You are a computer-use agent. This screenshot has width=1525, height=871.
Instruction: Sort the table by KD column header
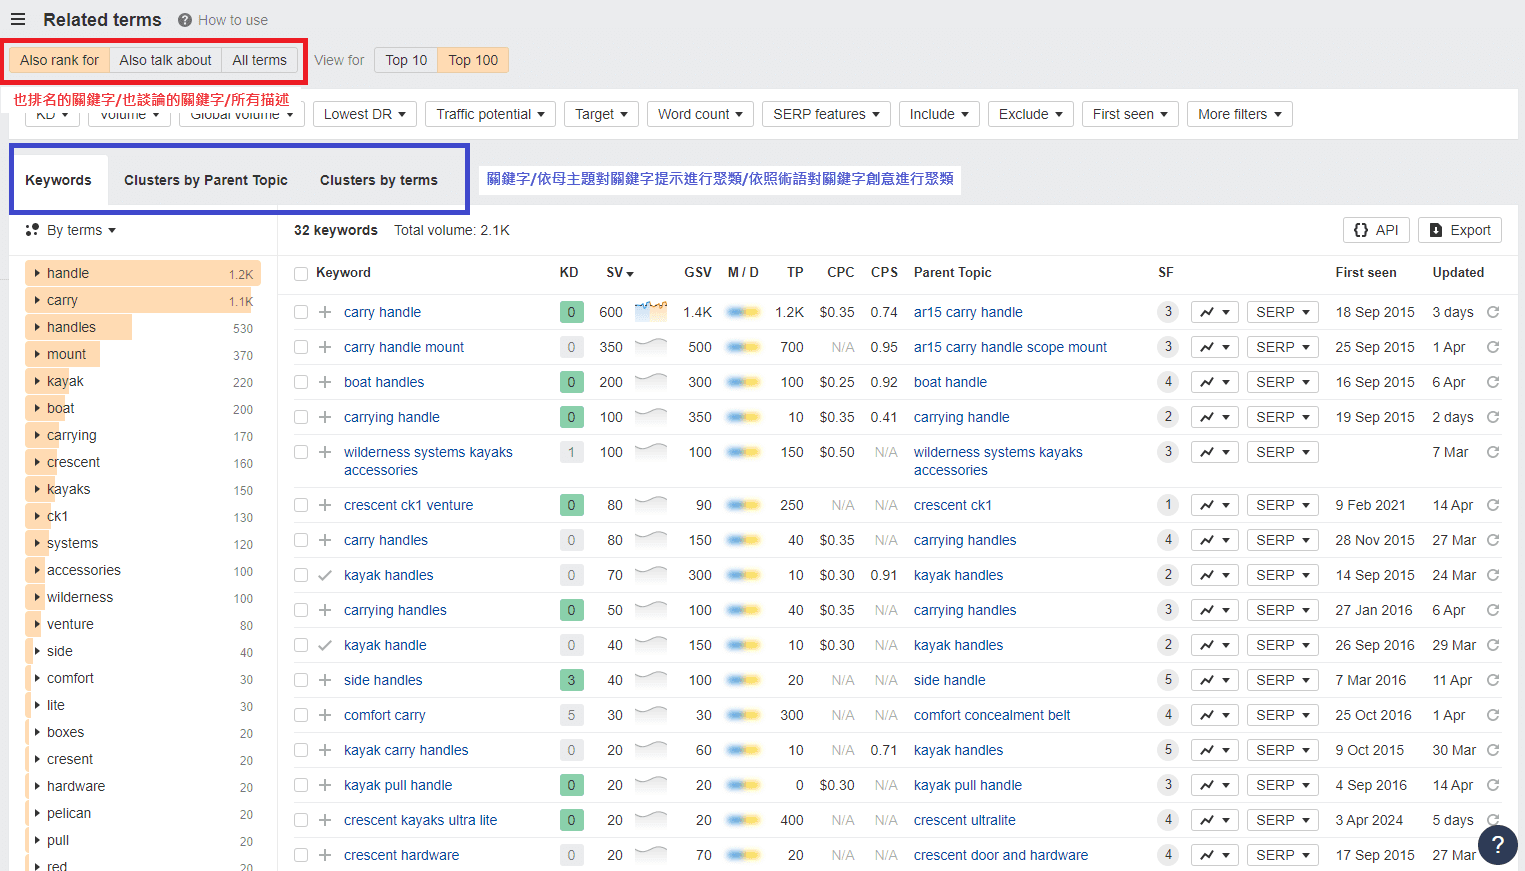569,272
